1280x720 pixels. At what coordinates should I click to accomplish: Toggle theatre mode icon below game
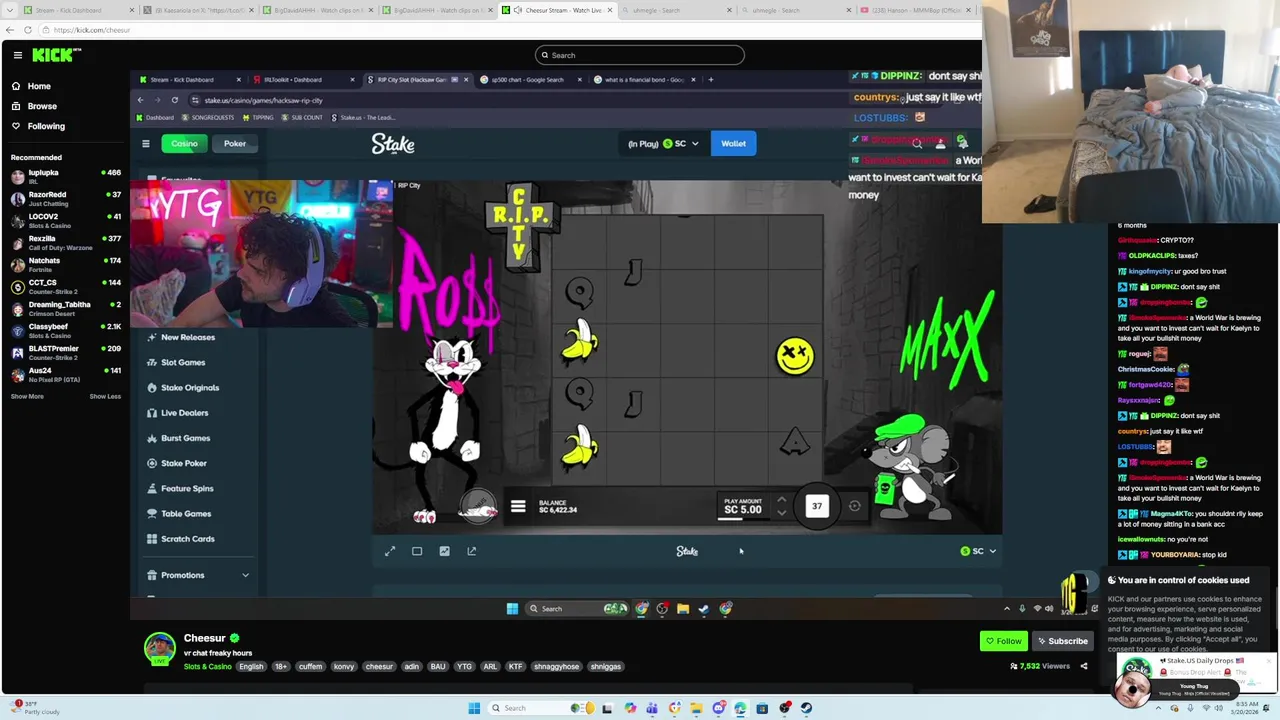(417, 551)
